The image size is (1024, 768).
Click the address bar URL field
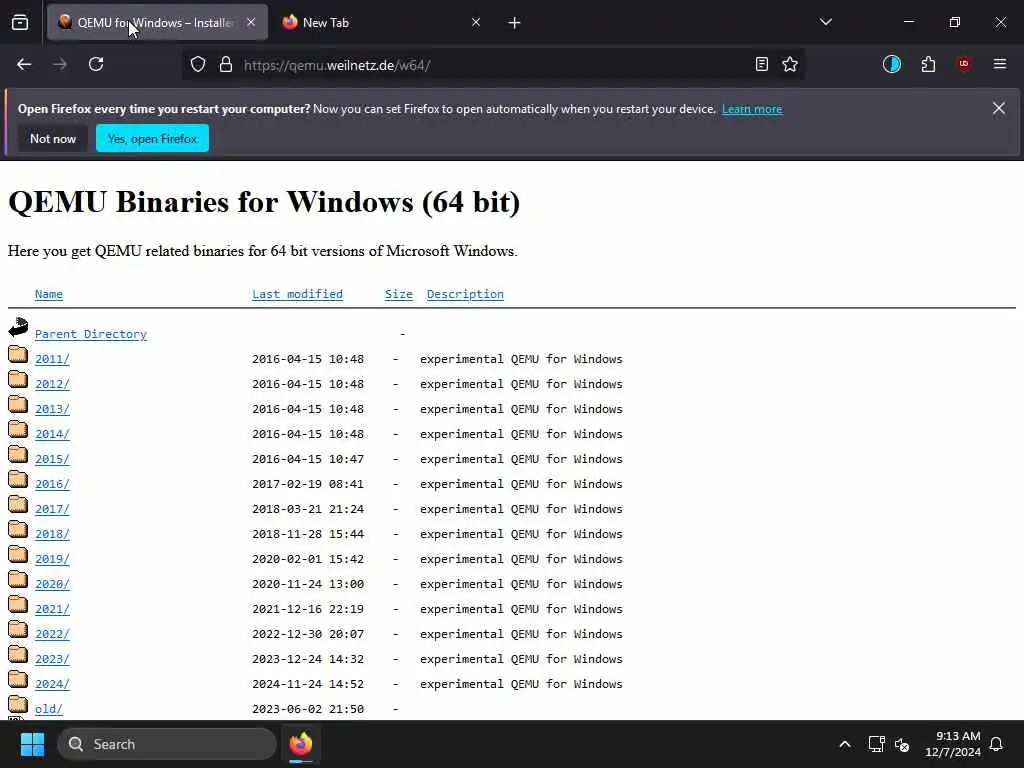click(x=493, y=65)
